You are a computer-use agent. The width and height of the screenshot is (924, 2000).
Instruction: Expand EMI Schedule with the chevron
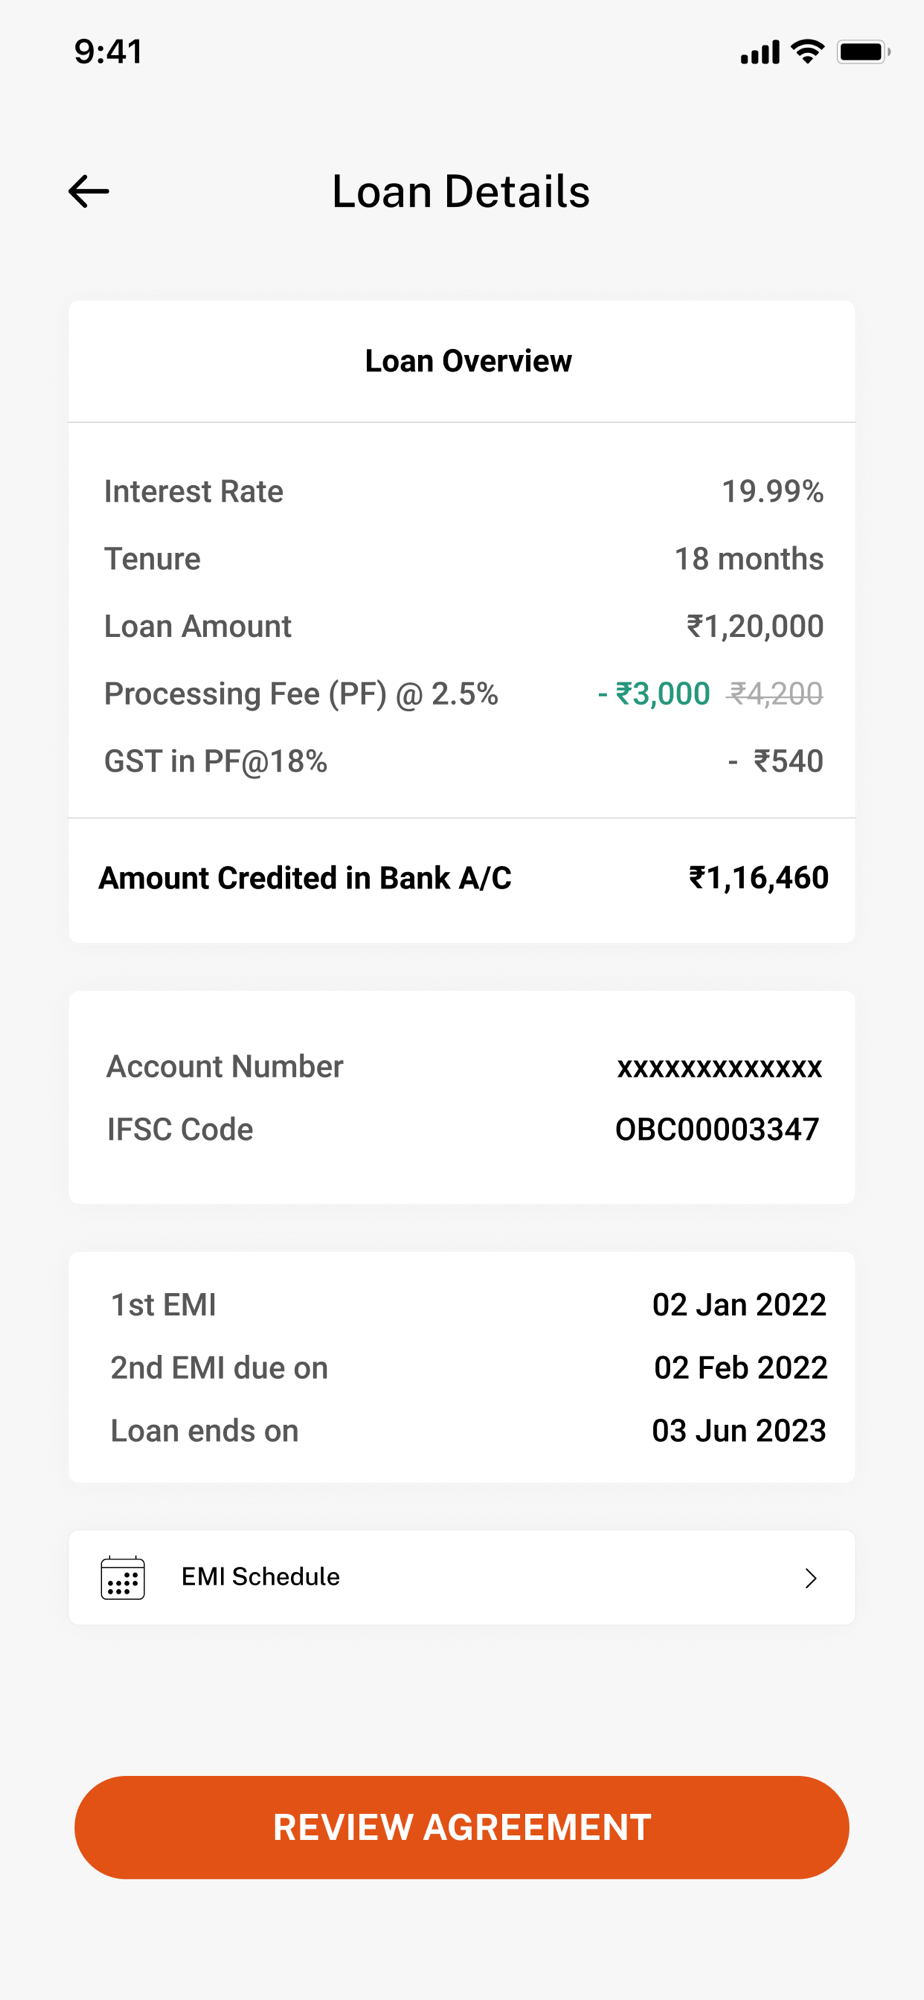[811, 1578]
